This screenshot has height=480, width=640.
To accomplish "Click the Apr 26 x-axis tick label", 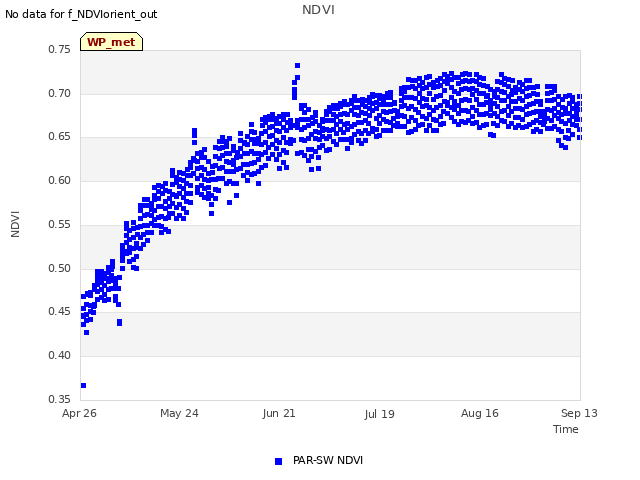I will (x=79, y=413).
